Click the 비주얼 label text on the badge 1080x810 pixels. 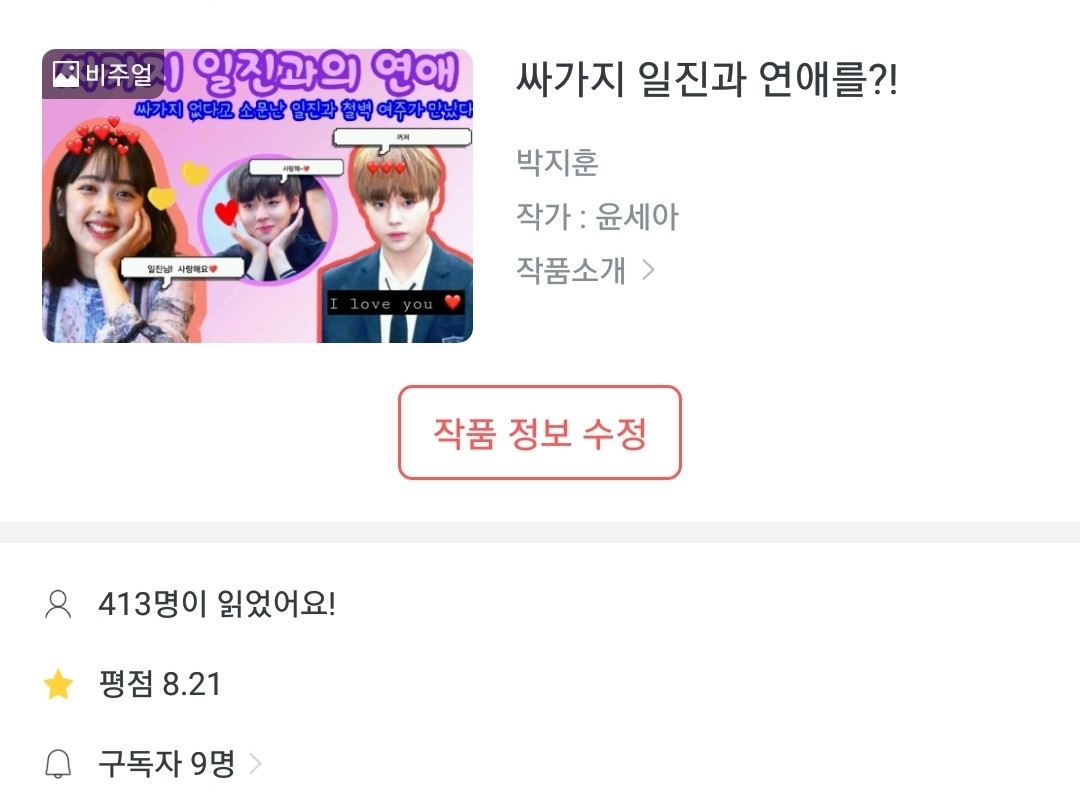pyautogui.click(x=118, y=74)
